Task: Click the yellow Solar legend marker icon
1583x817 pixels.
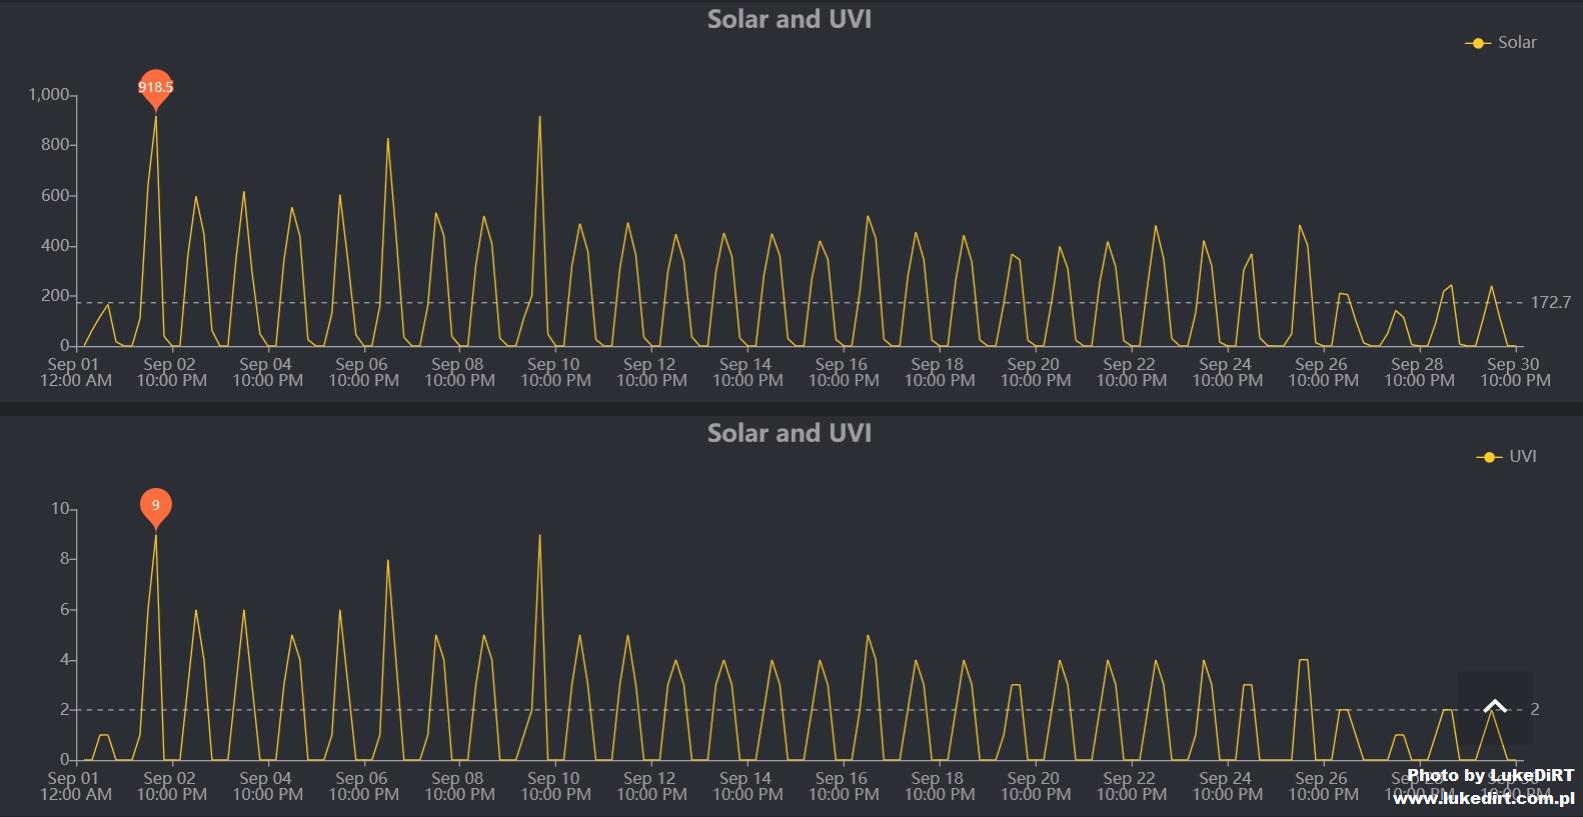Action: coord(1477,43)
